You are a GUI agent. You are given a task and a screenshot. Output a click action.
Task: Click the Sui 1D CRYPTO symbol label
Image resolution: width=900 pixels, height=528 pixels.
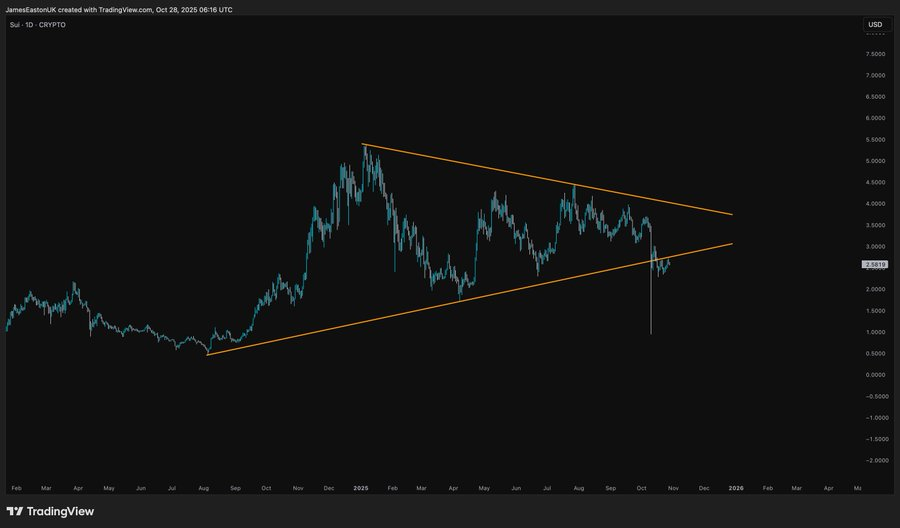coord(37,25)
